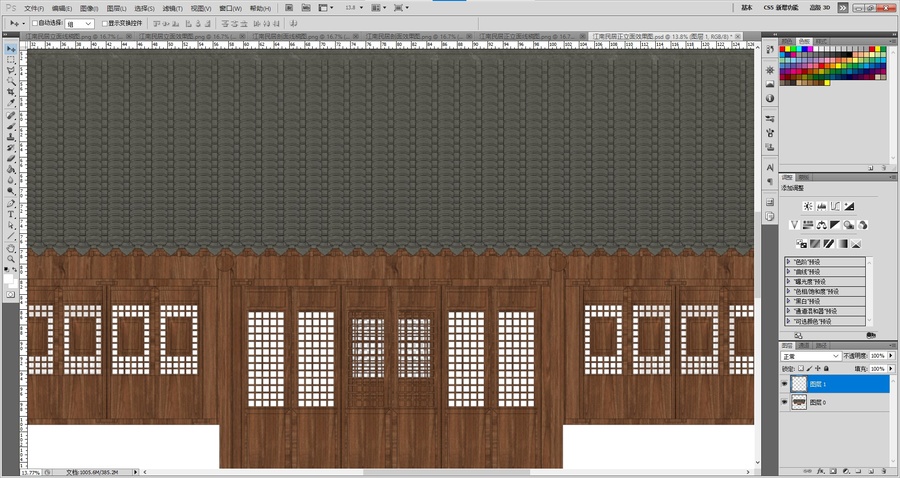Create a new layer via bottom icon
This screenshot has height=478, width=900.
click(871, 471)
